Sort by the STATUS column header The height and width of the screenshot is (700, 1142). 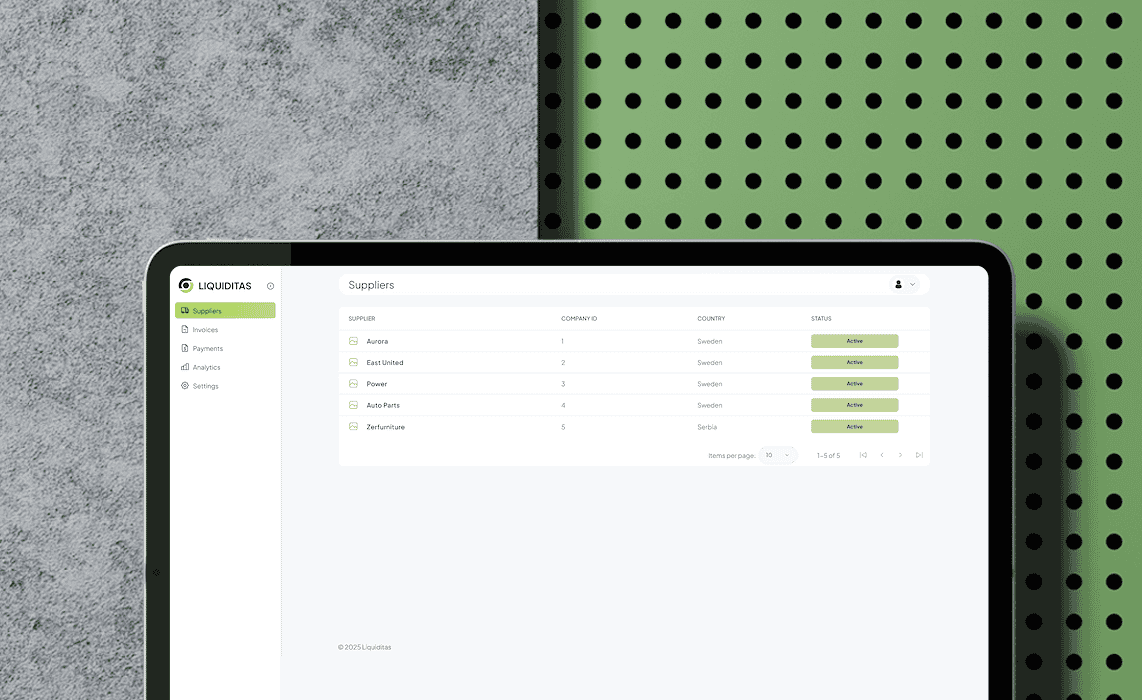pyautogui.click(x=821, y=318)
